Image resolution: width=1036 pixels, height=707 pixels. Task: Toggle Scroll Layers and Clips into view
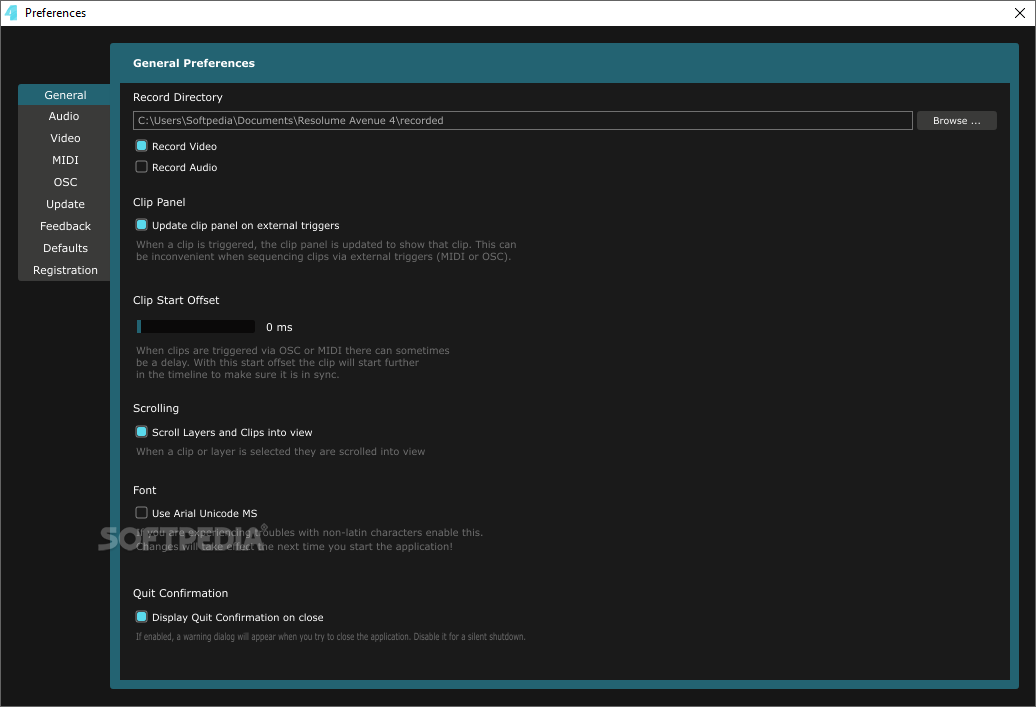(141, 432)
